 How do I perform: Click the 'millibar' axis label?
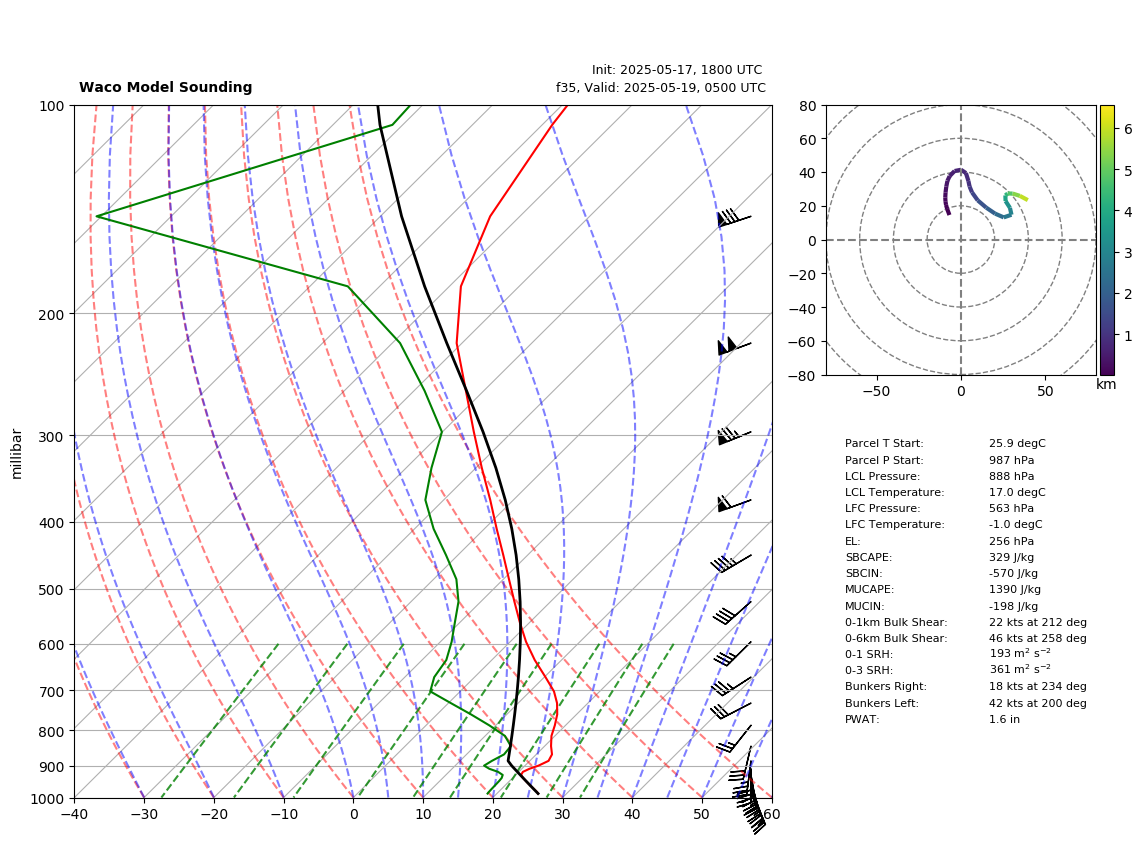(x=17, y=454)
